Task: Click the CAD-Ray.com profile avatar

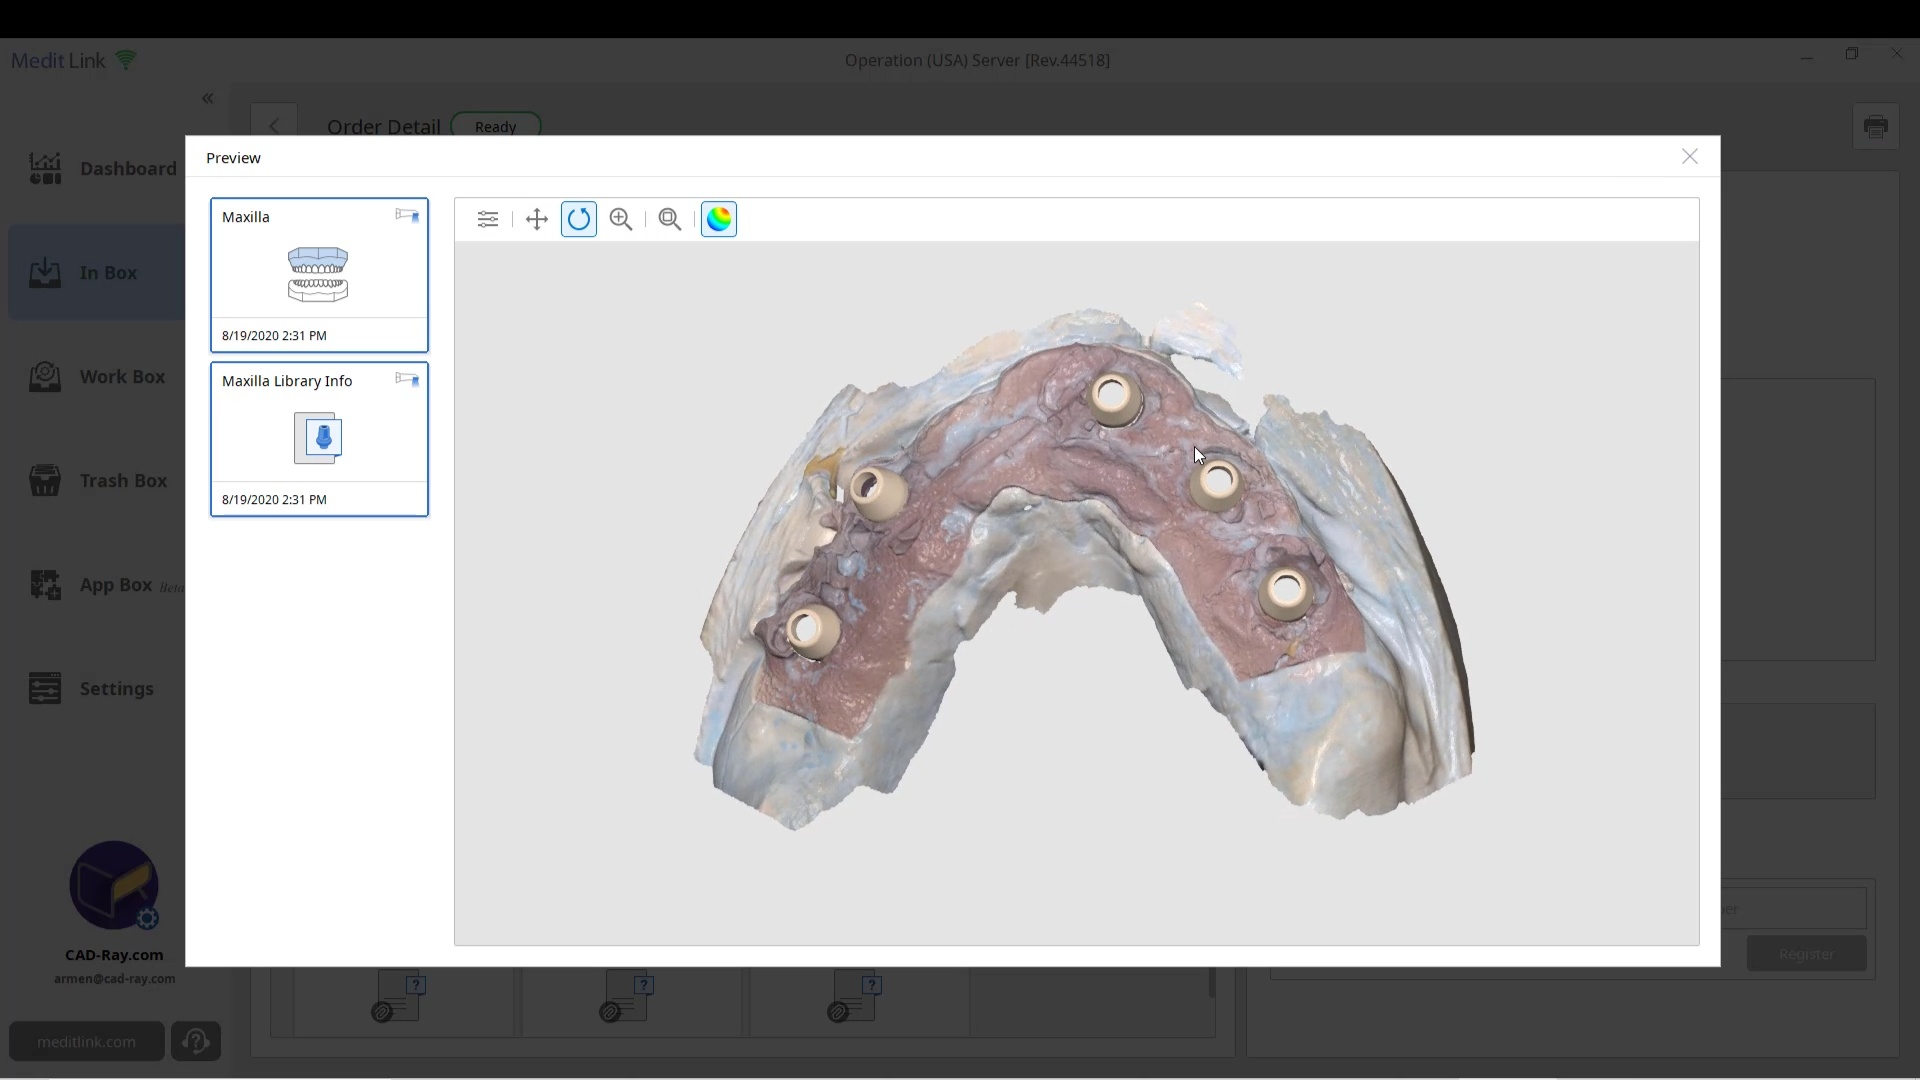Action: point(114,885)
